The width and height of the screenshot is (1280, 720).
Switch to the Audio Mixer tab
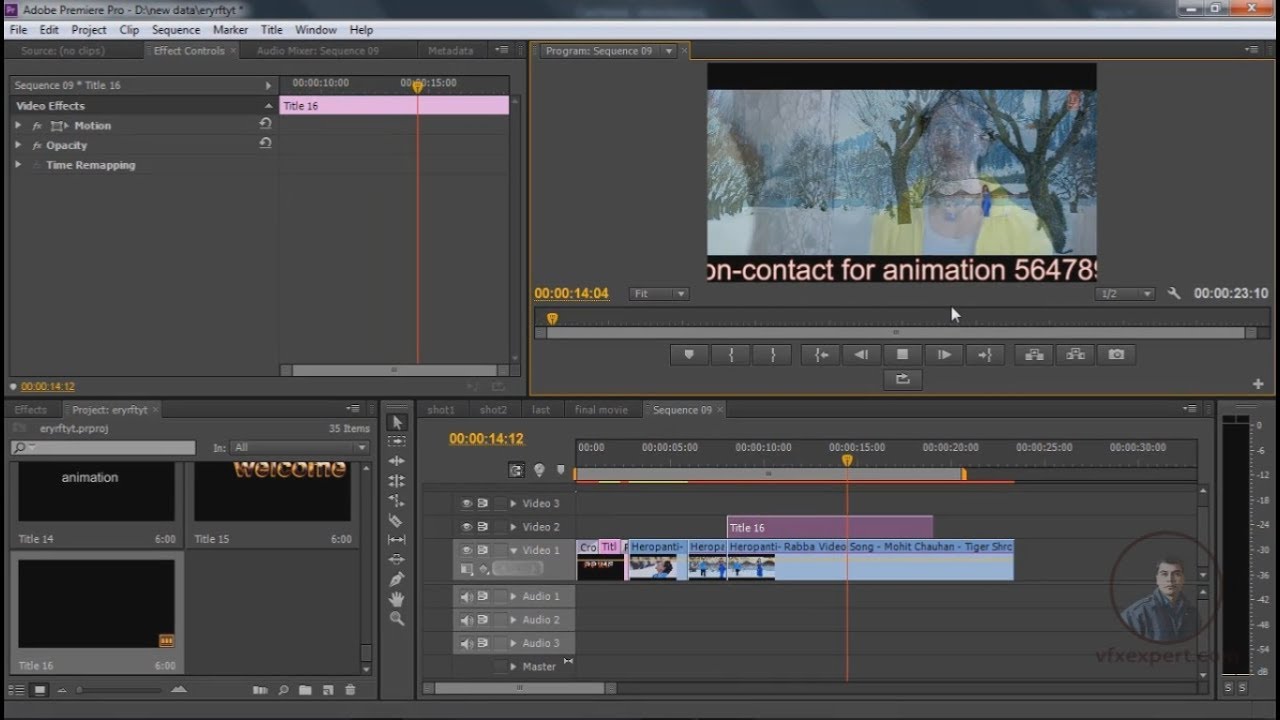317,50
